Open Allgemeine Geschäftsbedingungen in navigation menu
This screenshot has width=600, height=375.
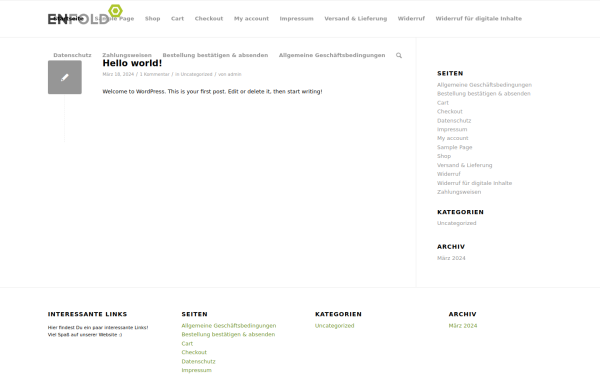coord(332,55)
